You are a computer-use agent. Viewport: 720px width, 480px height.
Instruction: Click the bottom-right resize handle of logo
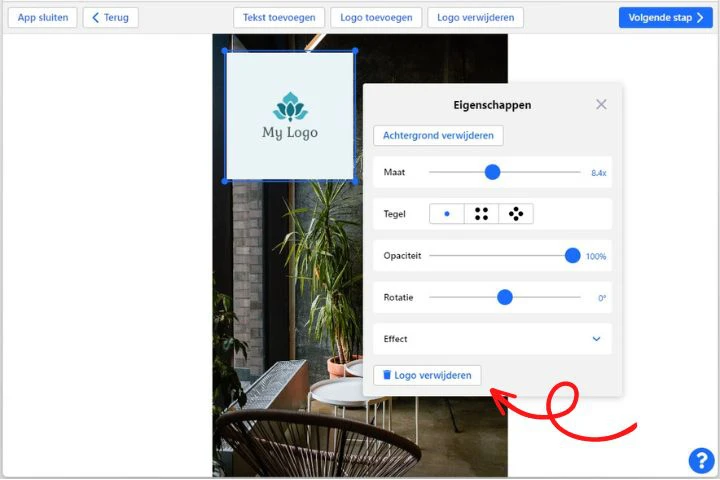[x=355, y=181]
